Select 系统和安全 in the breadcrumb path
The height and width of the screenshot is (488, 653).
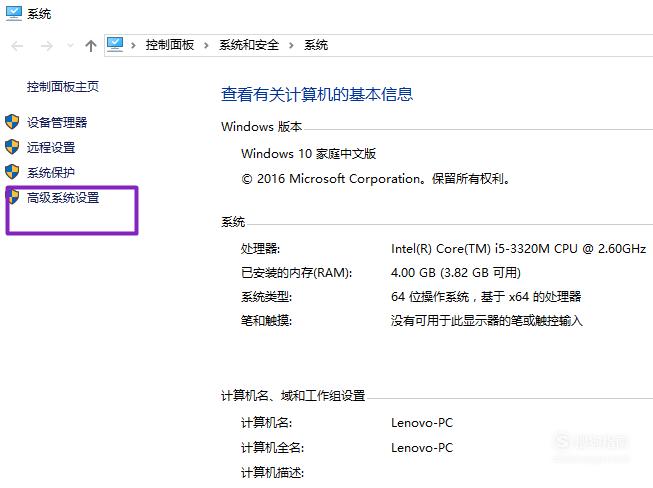[x=249, y=45]
